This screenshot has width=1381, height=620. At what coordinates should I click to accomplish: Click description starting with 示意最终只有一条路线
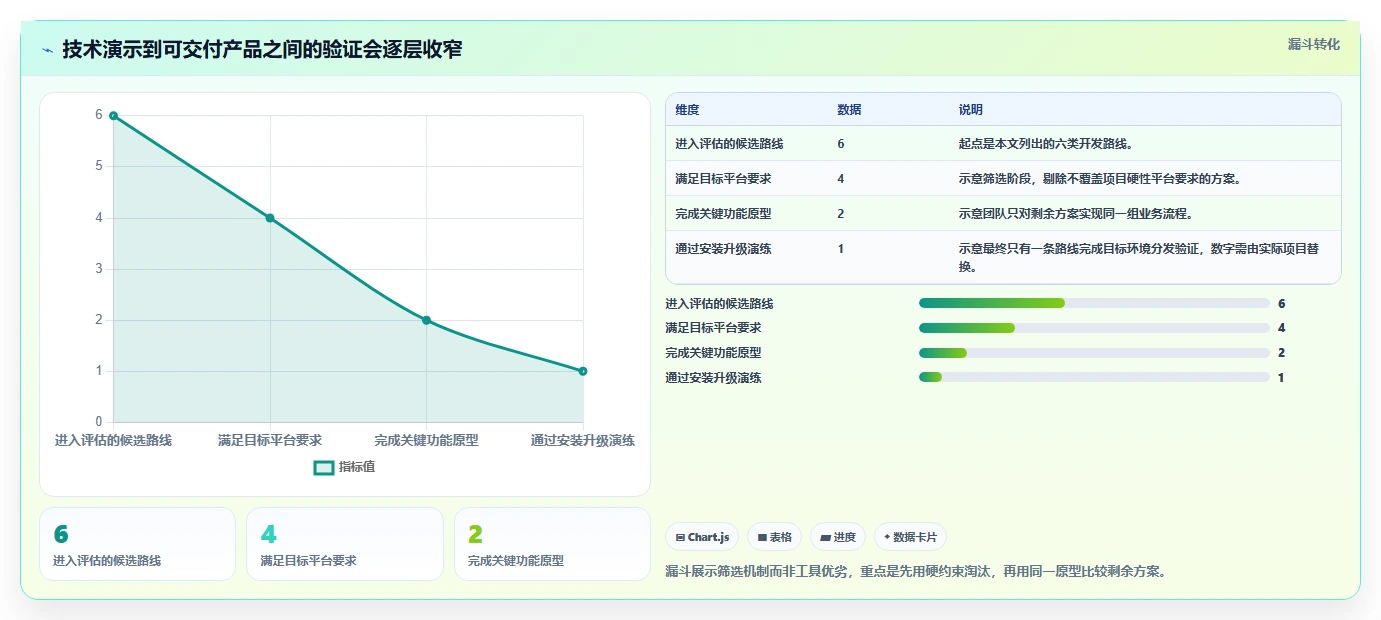(1141, 258)
